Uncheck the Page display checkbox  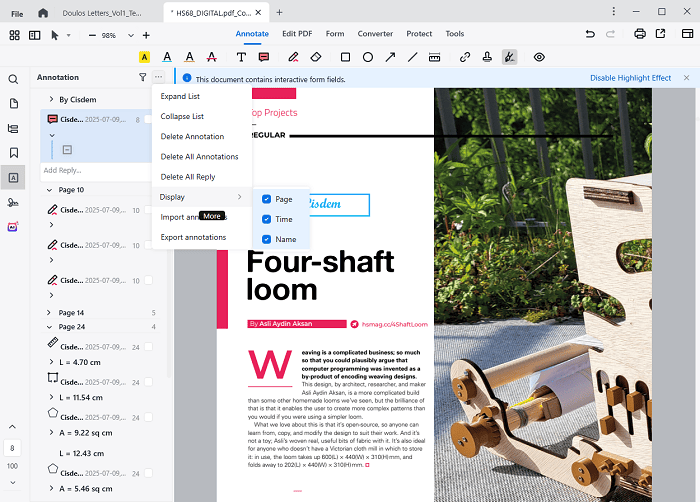click(x=267, y=199)
